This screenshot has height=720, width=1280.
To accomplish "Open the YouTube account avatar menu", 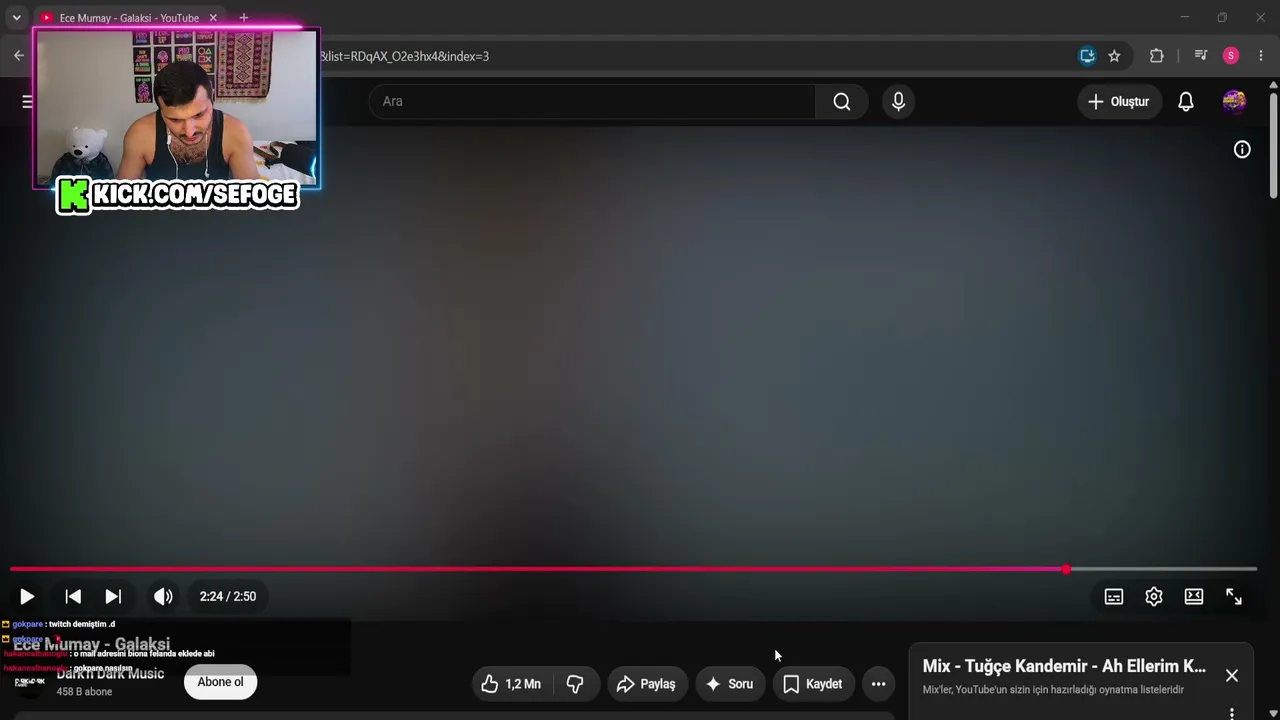I will tap(1234, 102).
